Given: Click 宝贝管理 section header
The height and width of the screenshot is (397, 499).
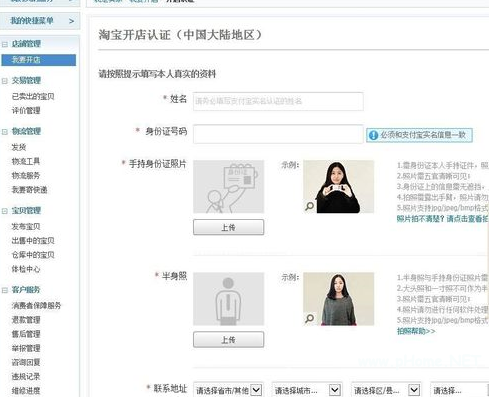Looking at the screenshot, I should point(26,211).
